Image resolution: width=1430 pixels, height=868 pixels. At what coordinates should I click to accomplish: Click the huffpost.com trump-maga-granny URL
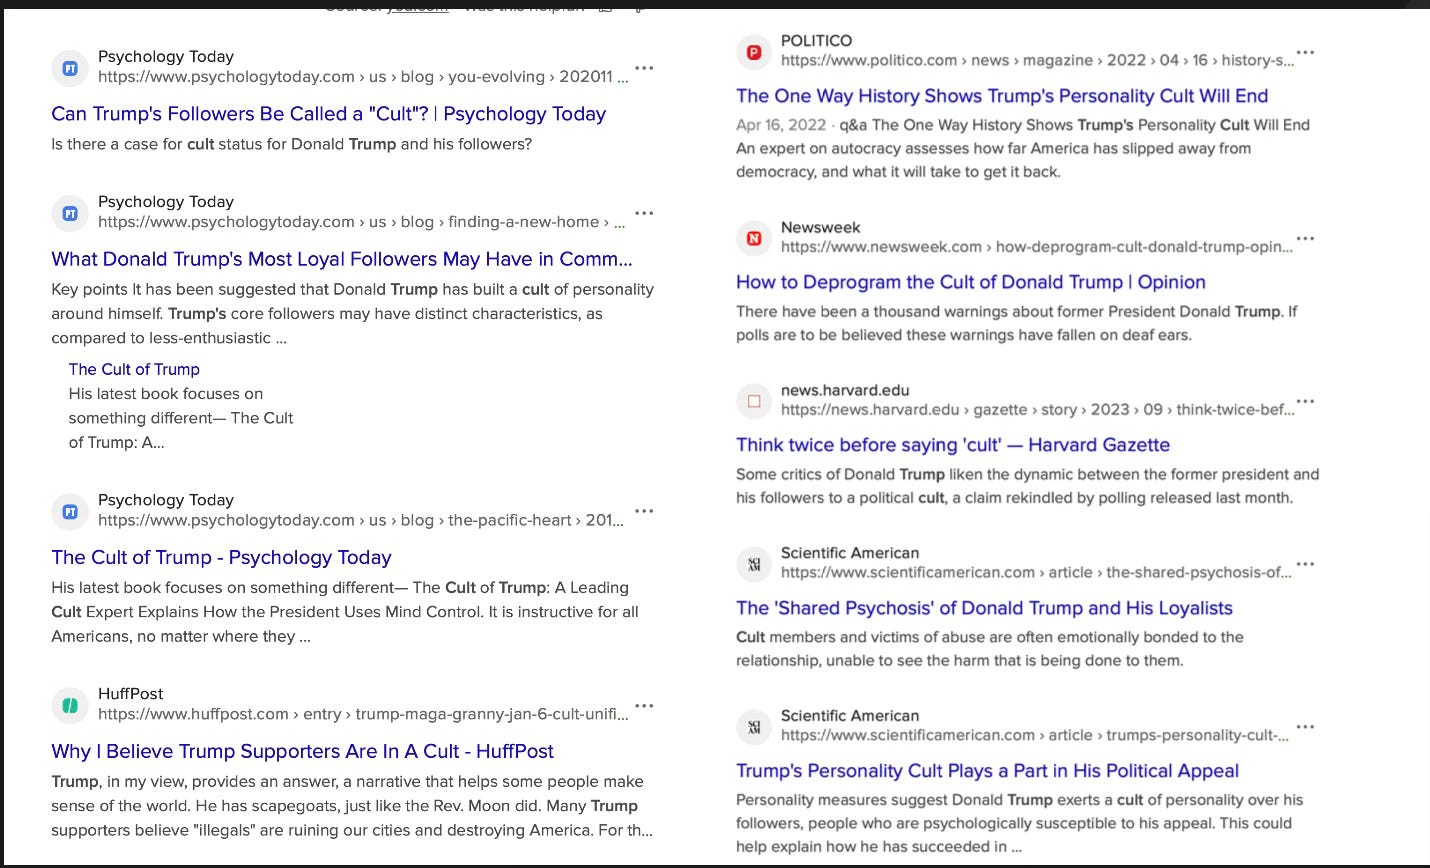[x=363, y=714]
